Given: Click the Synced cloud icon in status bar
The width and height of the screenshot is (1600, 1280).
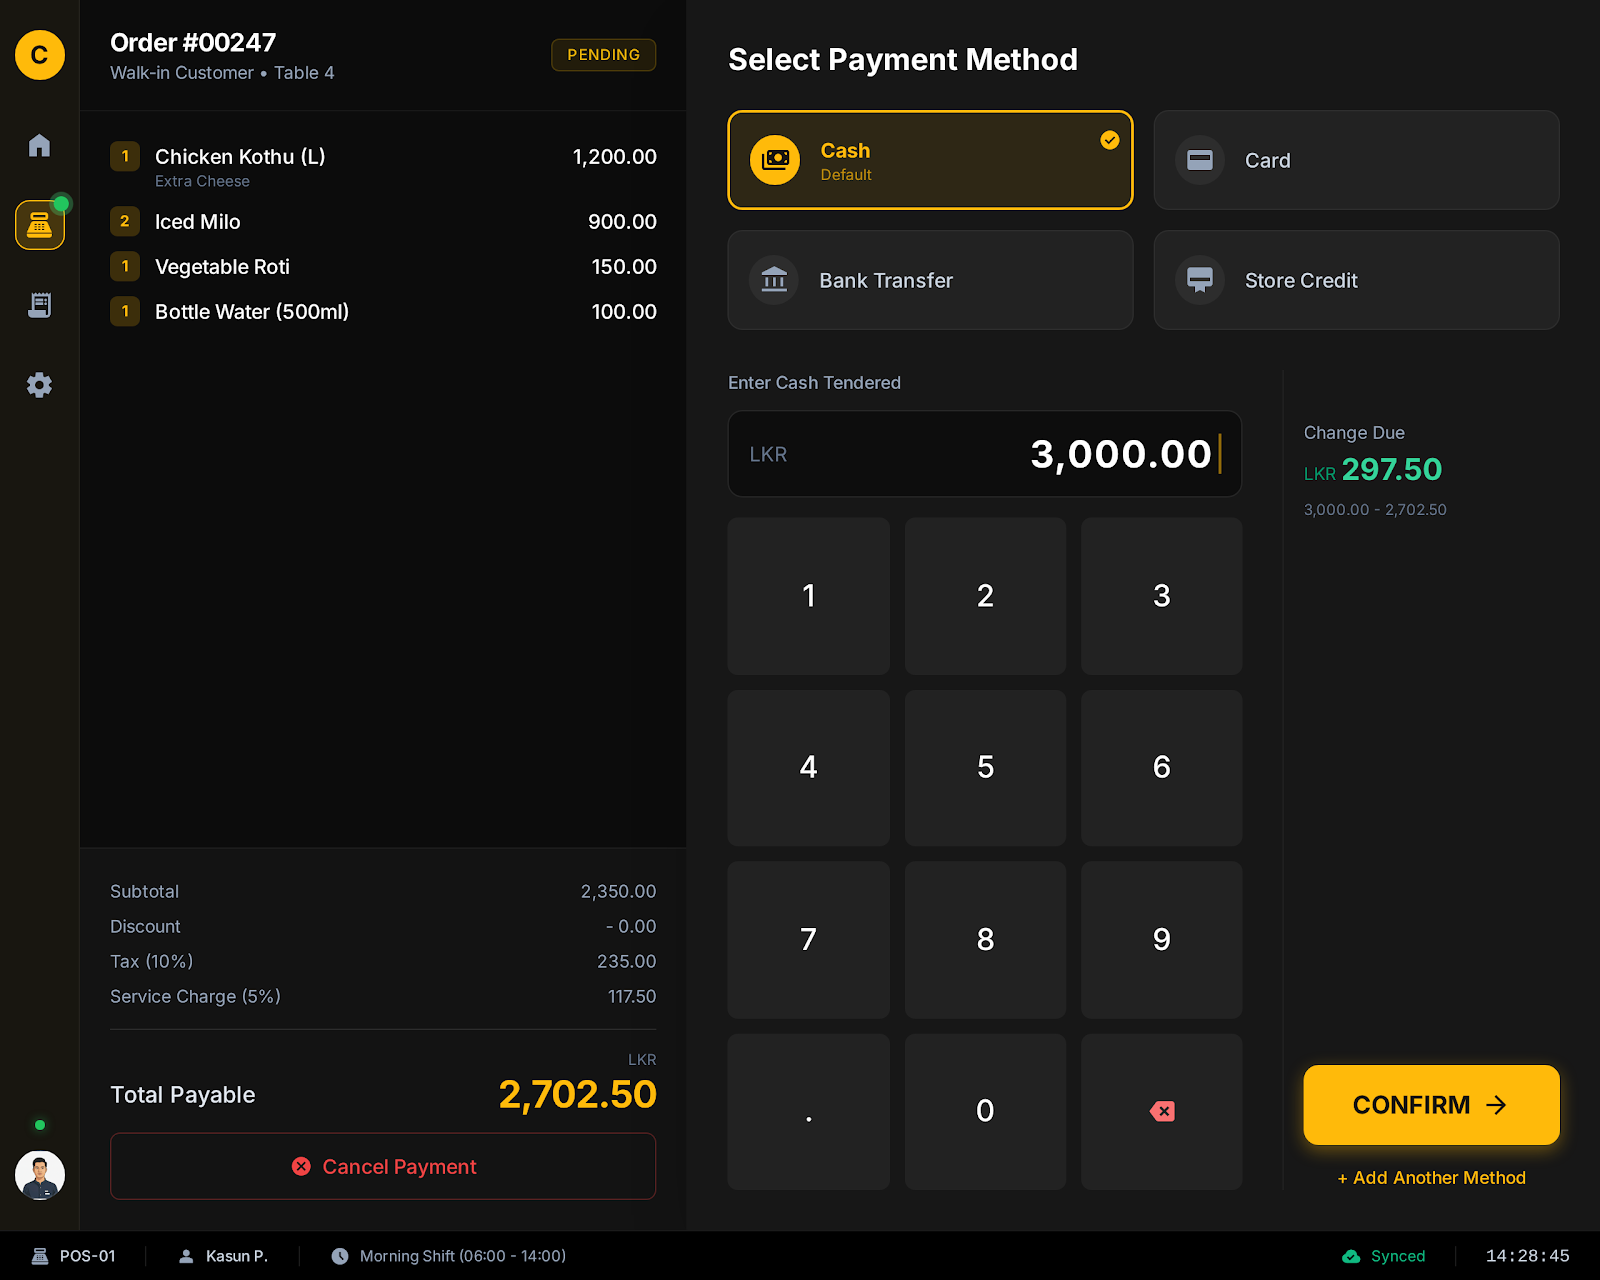Looking at the screenshot, I should coord(1352,1256).
